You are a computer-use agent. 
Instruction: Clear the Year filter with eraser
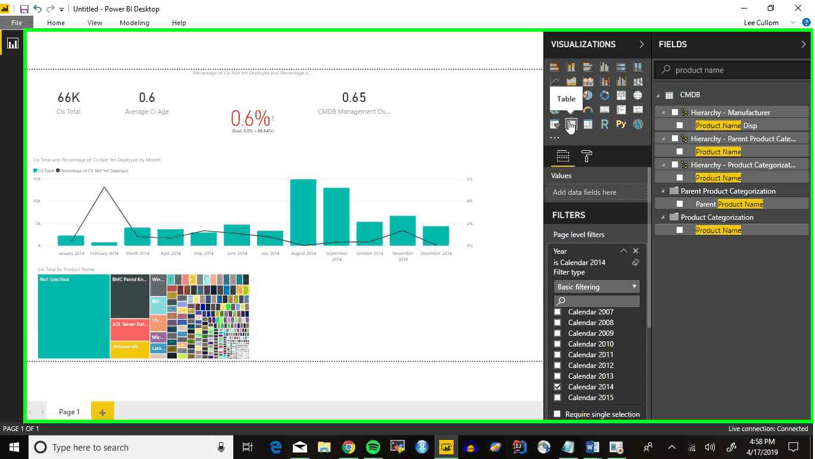pyautogui.click(x=635, y=263)
